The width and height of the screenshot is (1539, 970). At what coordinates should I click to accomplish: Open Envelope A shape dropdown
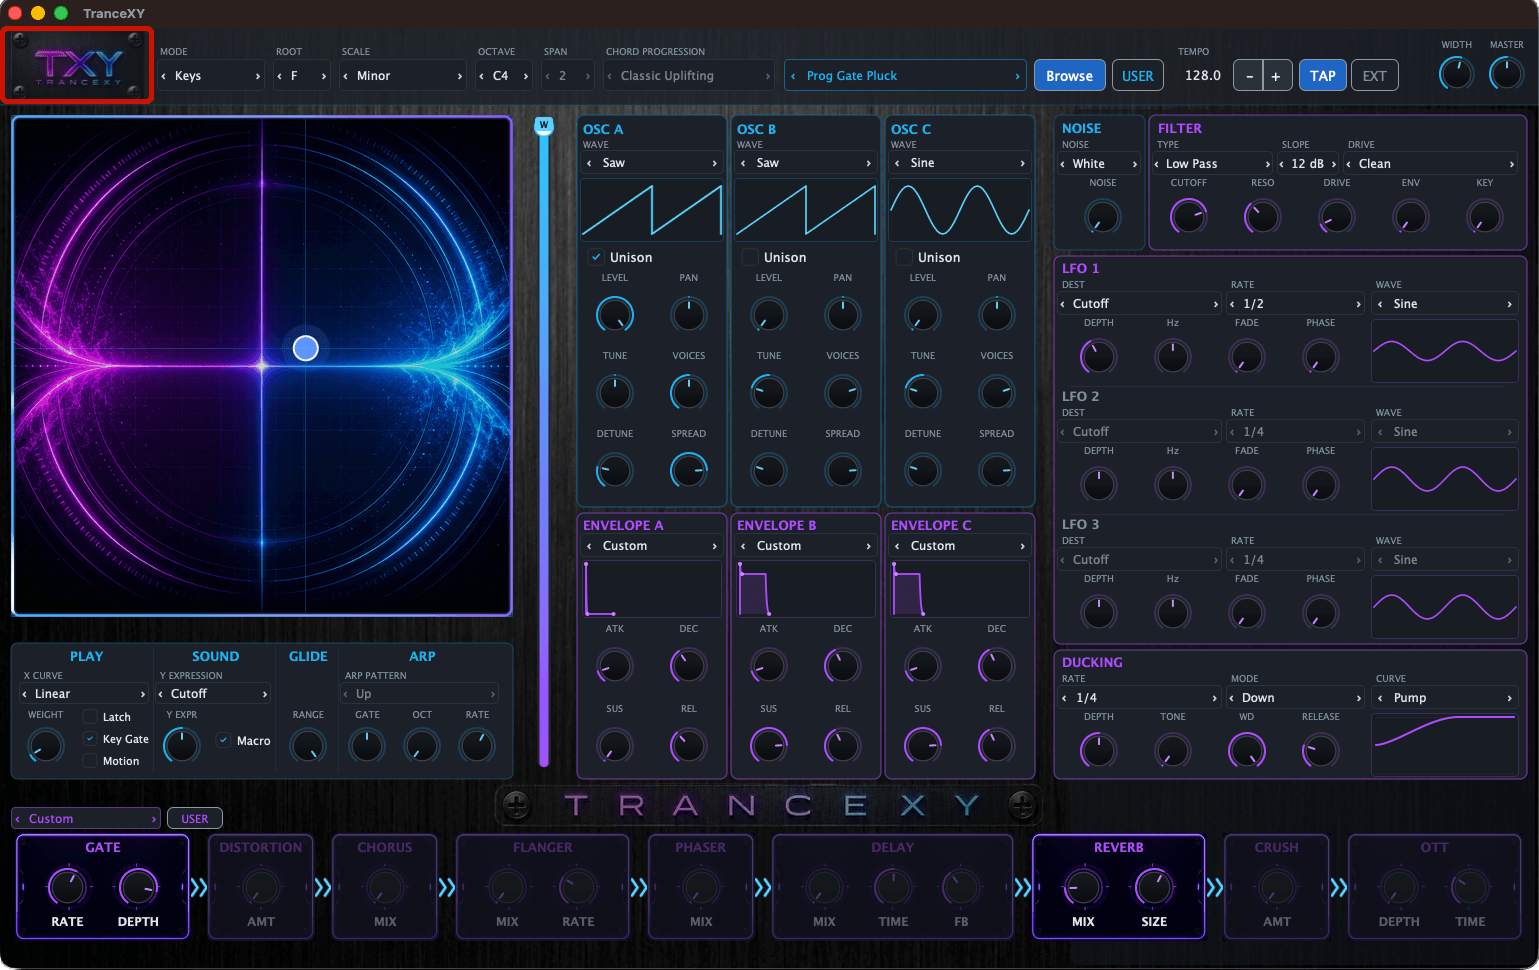(x=652, y=546)
